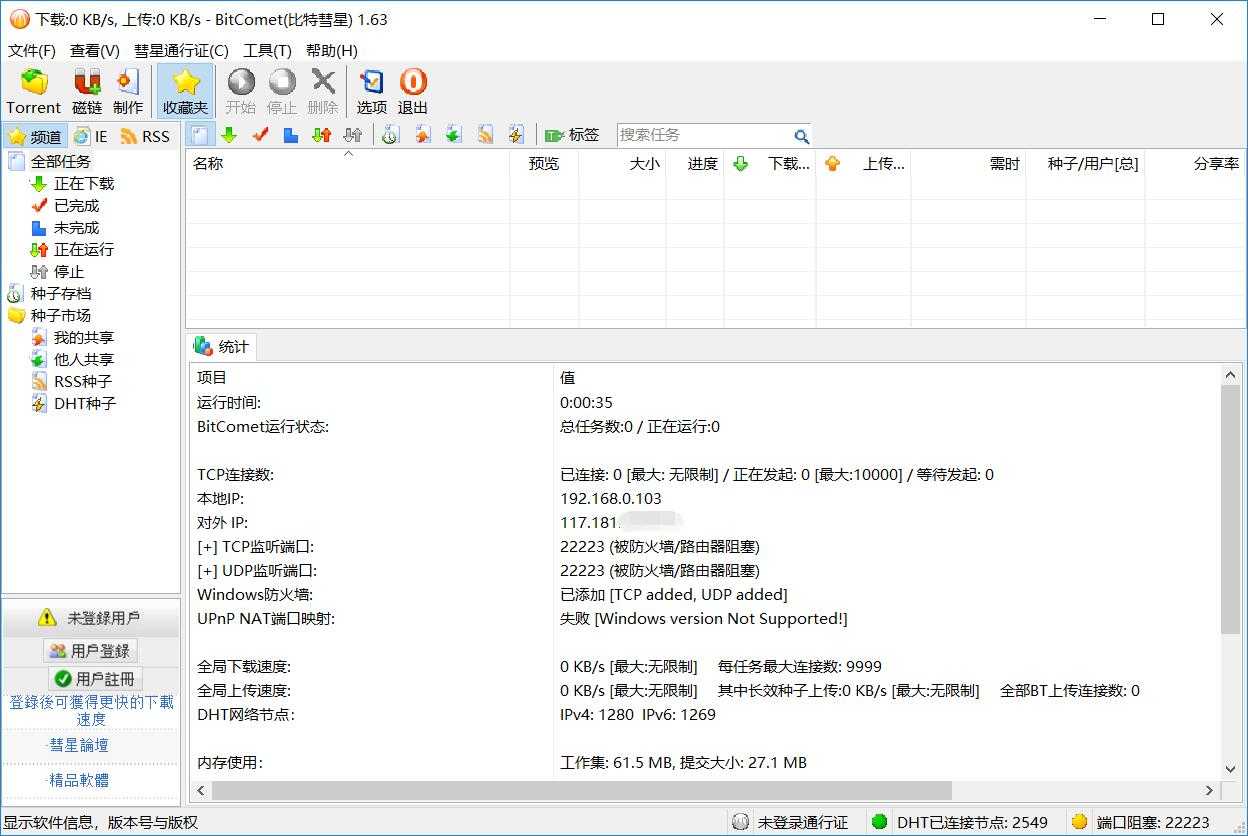Select the 制作 torrent maker icon

128,90
